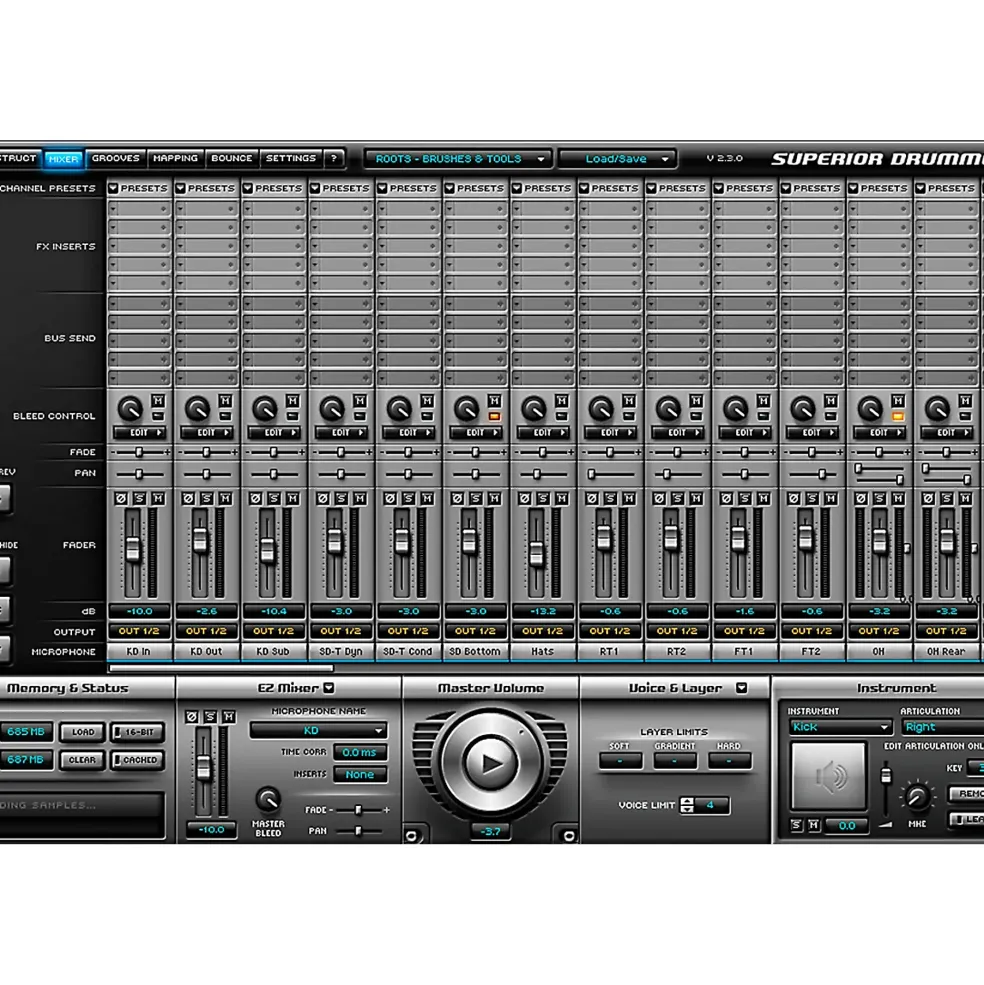
Task: Mute the FT2 channel fader
Action: point(831,499)
